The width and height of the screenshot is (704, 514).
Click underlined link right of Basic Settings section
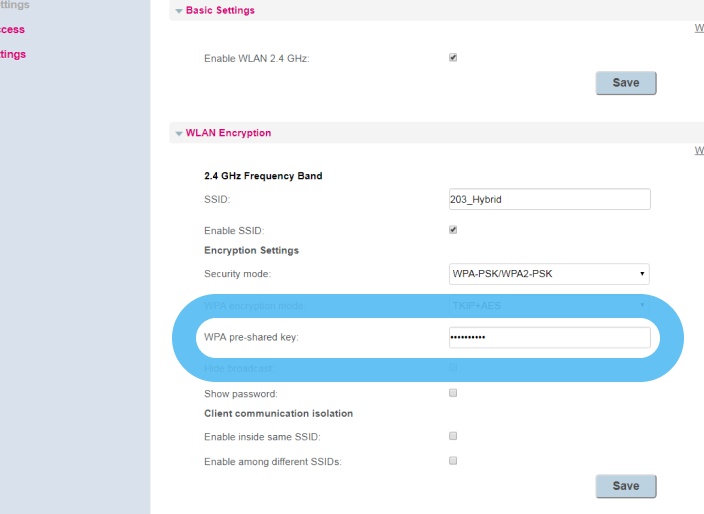click(699, 28)
